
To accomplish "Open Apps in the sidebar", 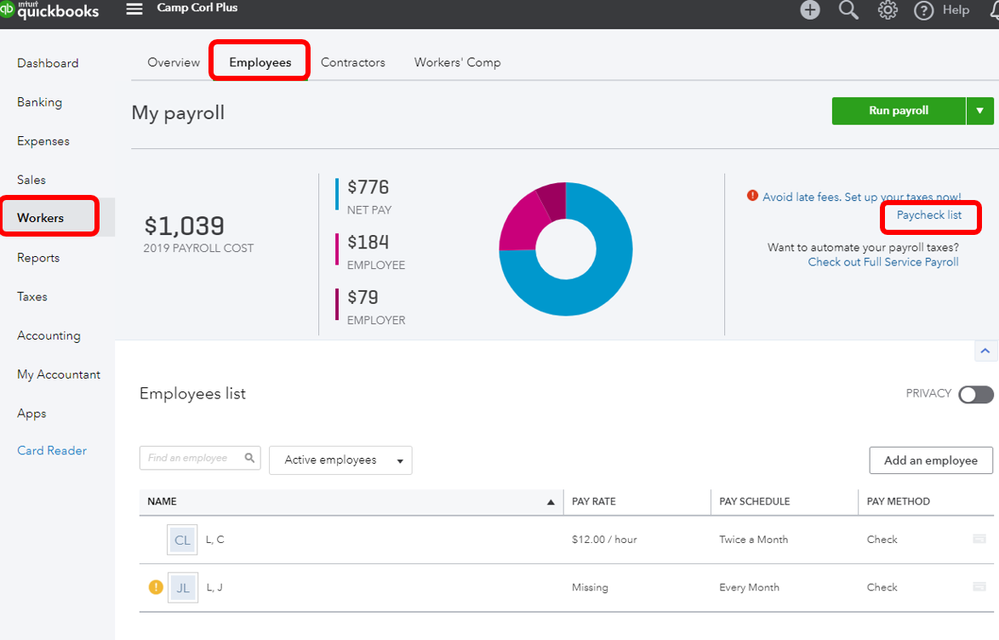I will (x=31, y=413).
